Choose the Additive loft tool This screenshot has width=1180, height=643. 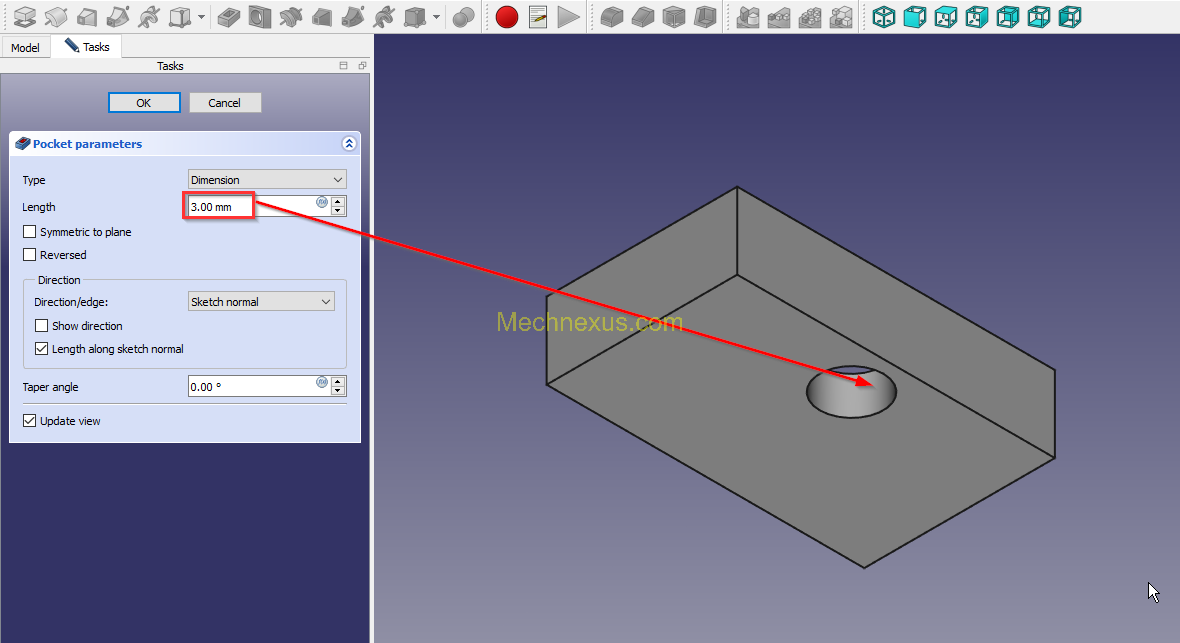click(87, 17)
